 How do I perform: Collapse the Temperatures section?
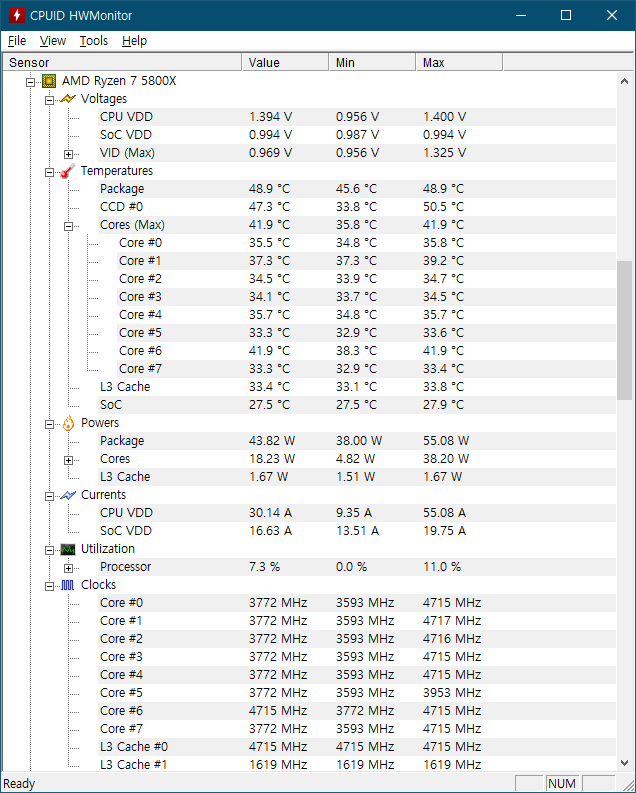click(x=50, y=172)
